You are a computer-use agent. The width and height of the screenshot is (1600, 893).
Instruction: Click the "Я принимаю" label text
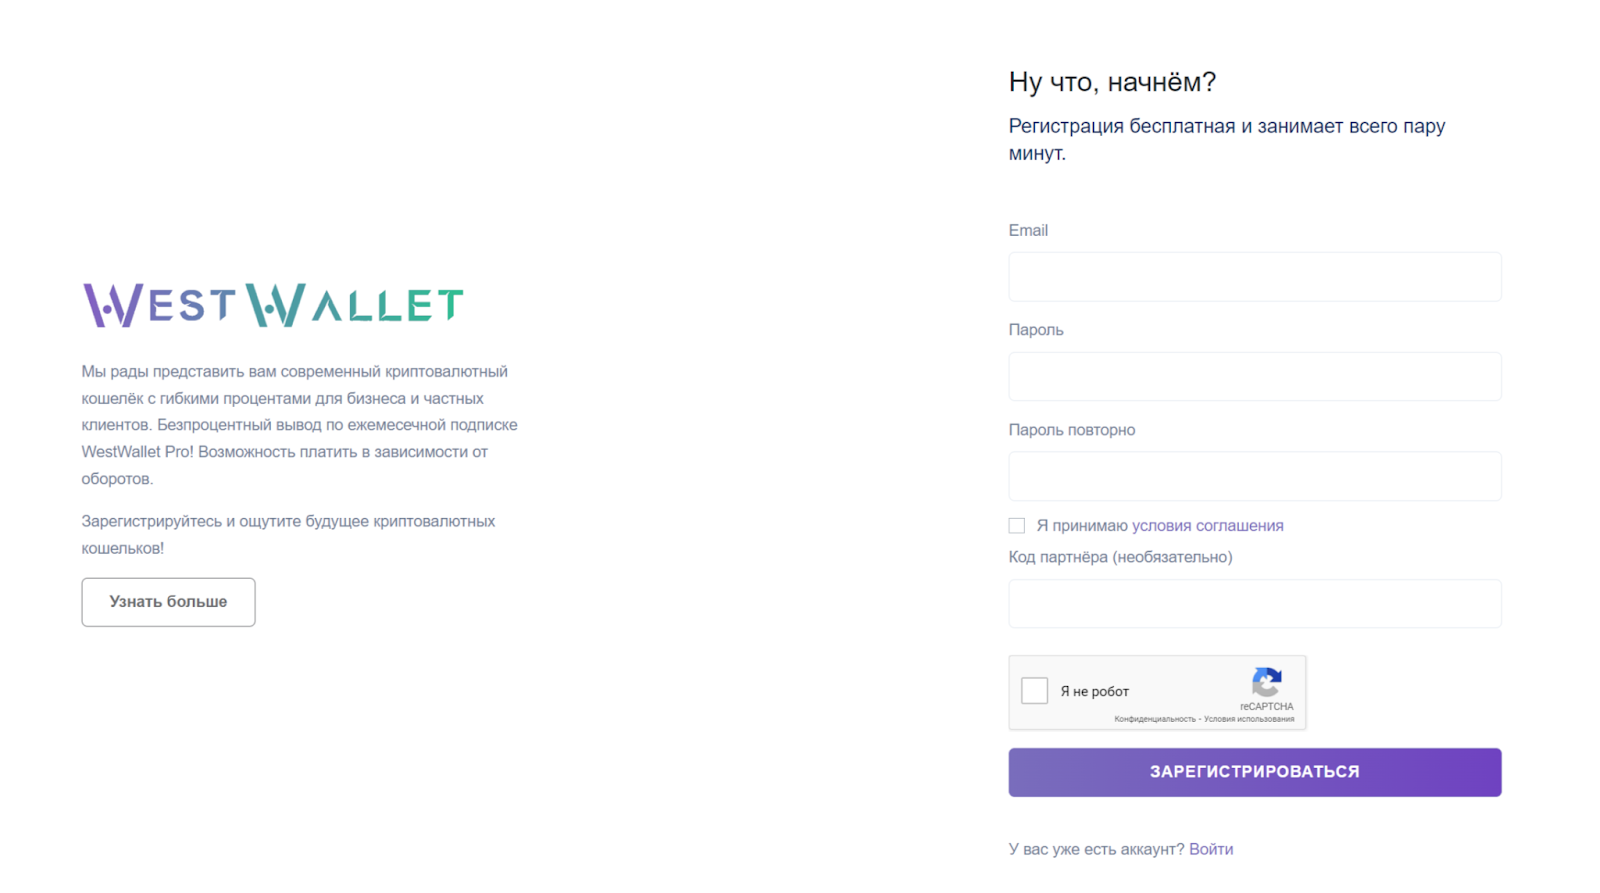pos(1081,526)
